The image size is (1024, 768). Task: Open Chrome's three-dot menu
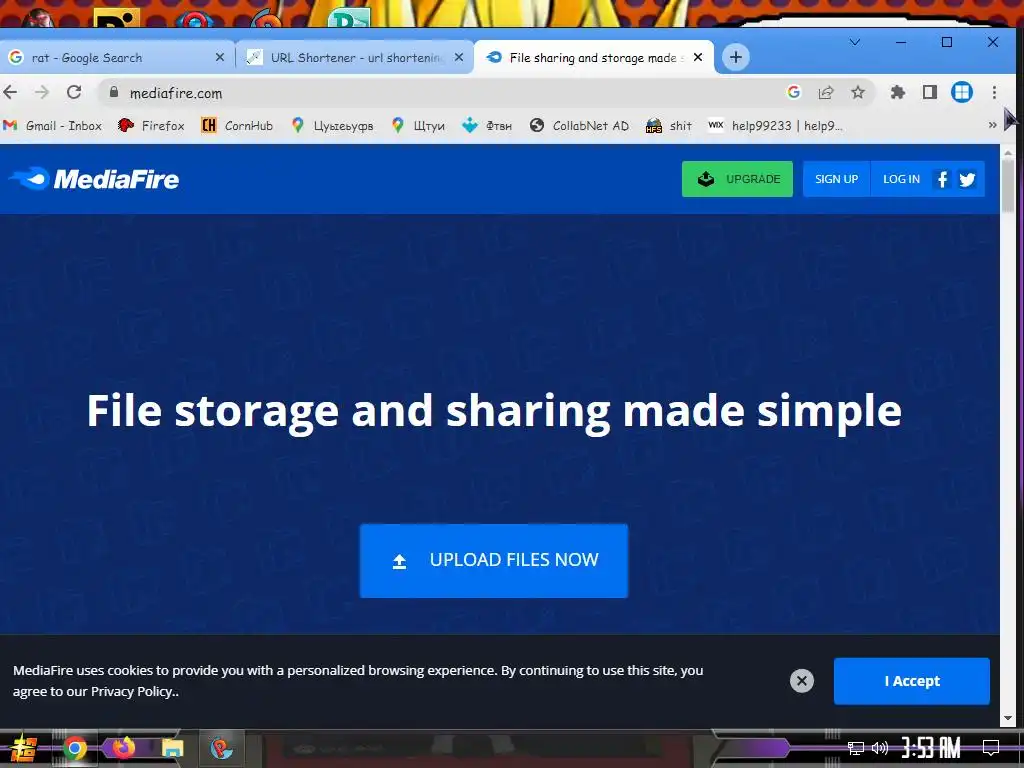994,93
